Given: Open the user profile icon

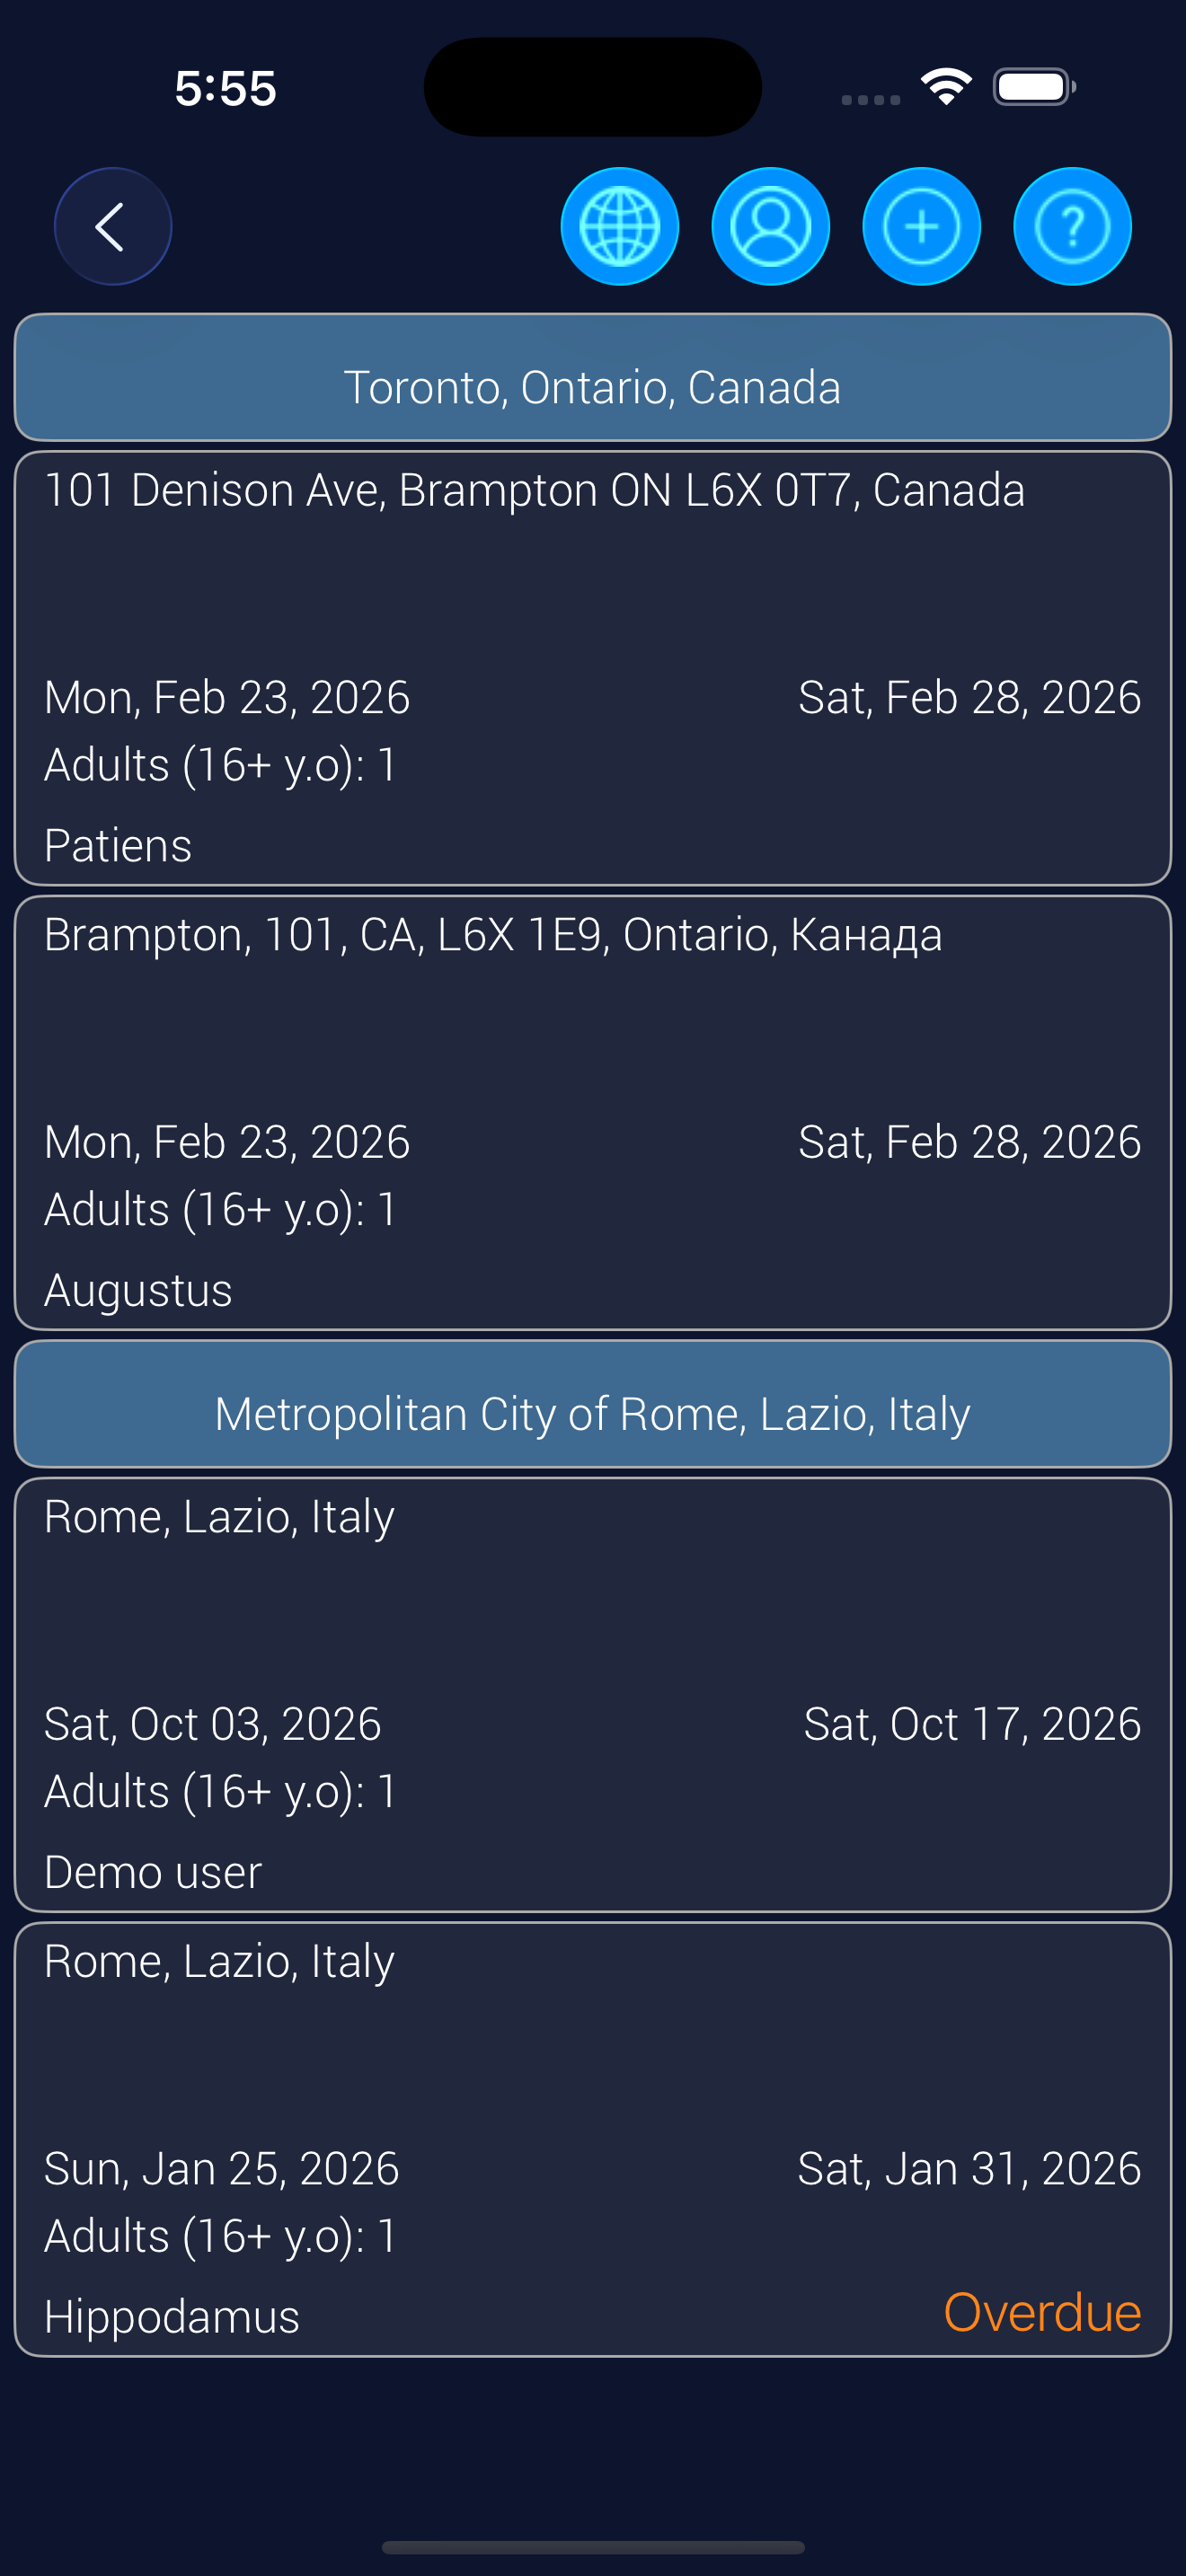Looking at the screenshot, I should coord(770,227).
